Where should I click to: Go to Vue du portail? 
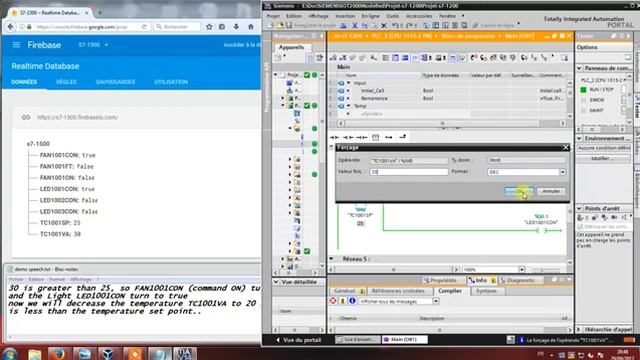click(x=298, y=340)
